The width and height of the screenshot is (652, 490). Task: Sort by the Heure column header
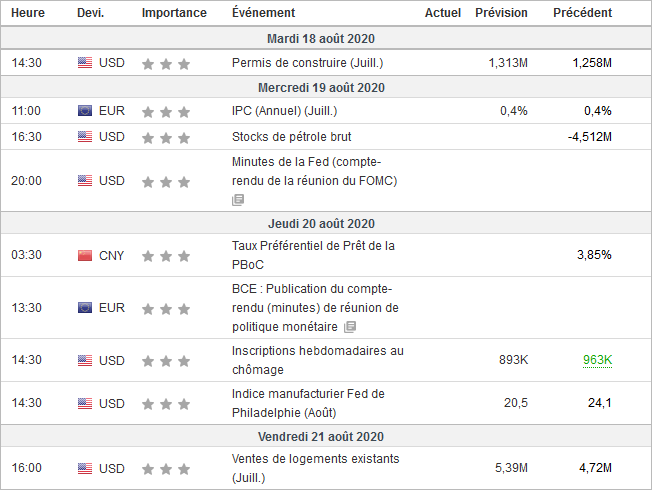pos(28,13)
